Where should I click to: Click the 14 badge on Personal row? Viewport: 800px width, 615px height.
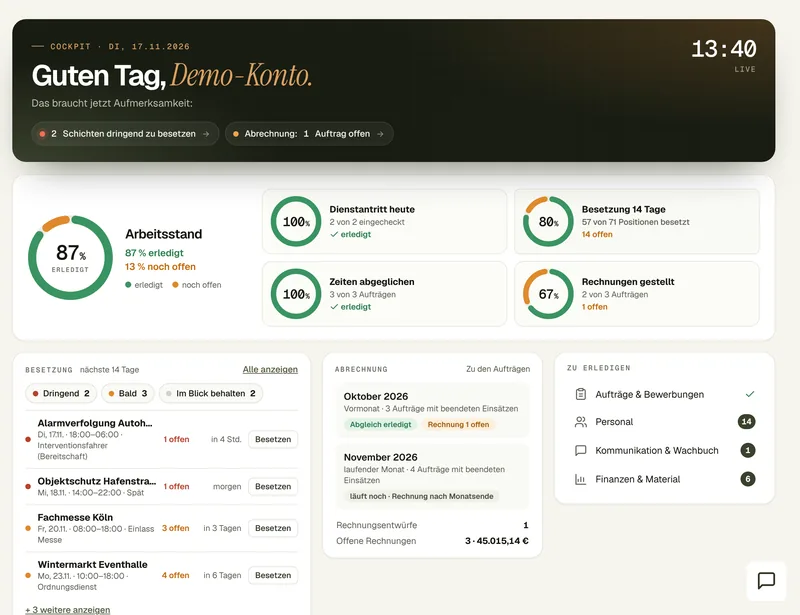point(746,422)
